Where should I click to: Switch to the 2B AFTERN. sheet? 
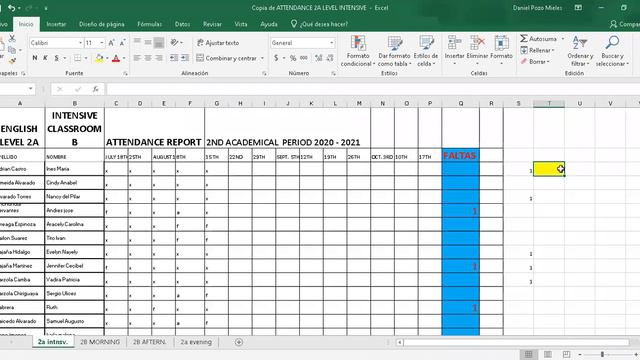click(x=149, y=342)
